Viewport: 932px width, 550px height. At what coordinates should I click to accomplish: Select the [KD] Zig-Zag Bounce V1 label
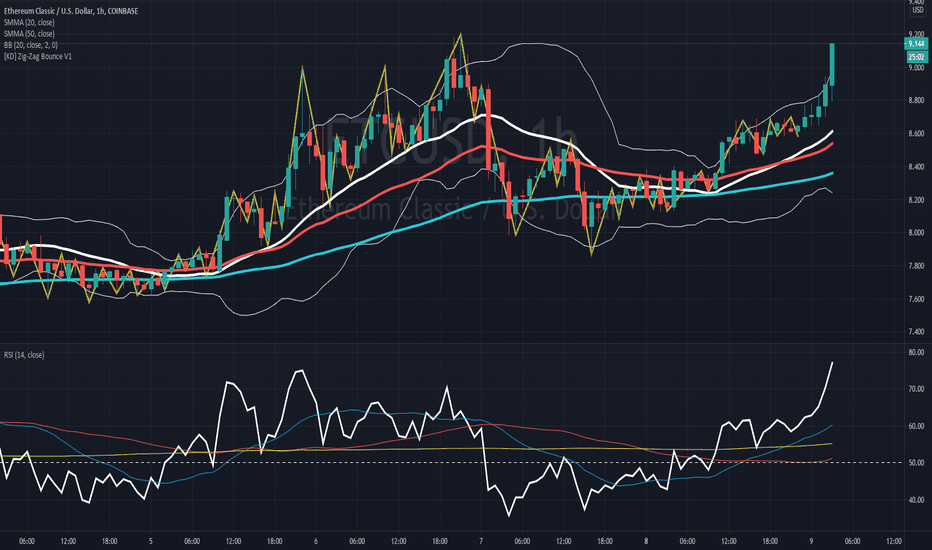point(37,56)
